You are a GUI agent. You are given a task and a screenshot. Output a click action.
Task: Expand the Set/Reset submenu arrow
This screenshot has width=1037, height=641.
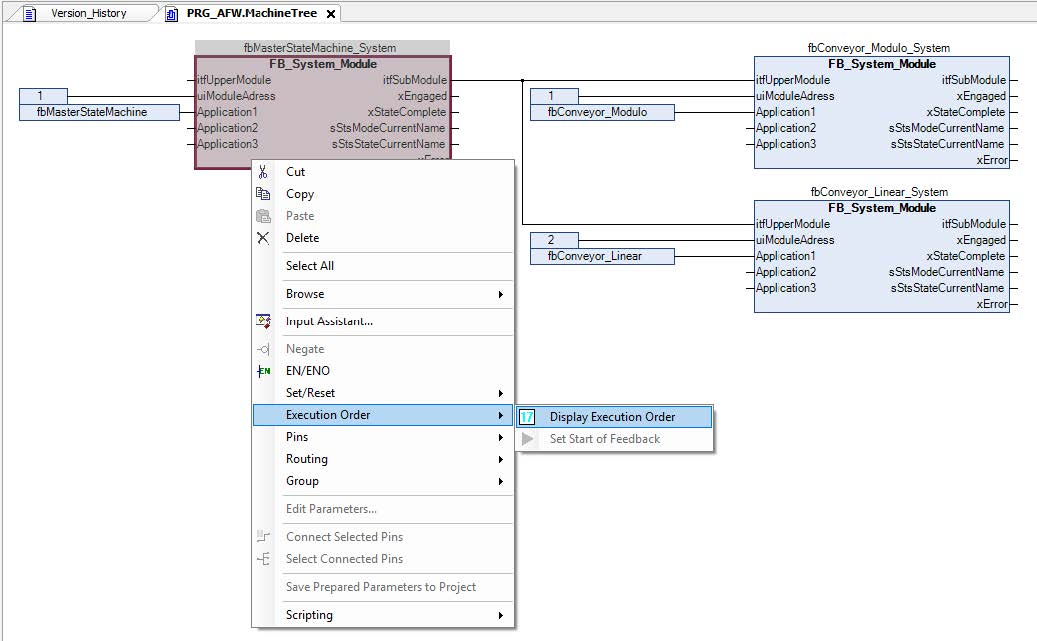(x=500, y=393)
